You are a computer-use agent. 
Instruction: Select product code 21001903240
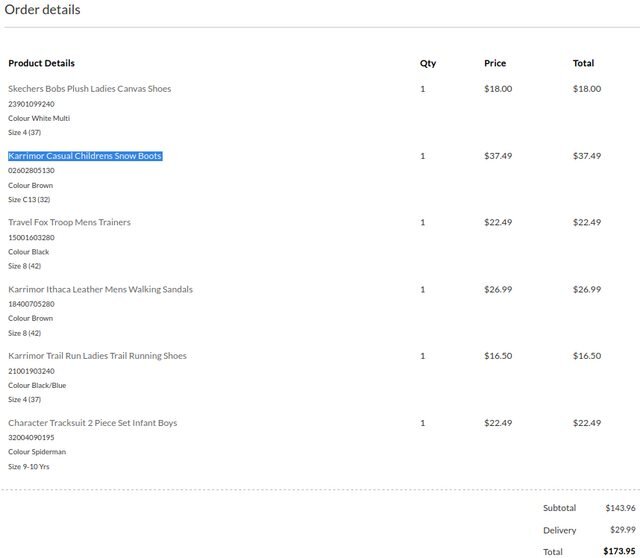tap(31, 371)
